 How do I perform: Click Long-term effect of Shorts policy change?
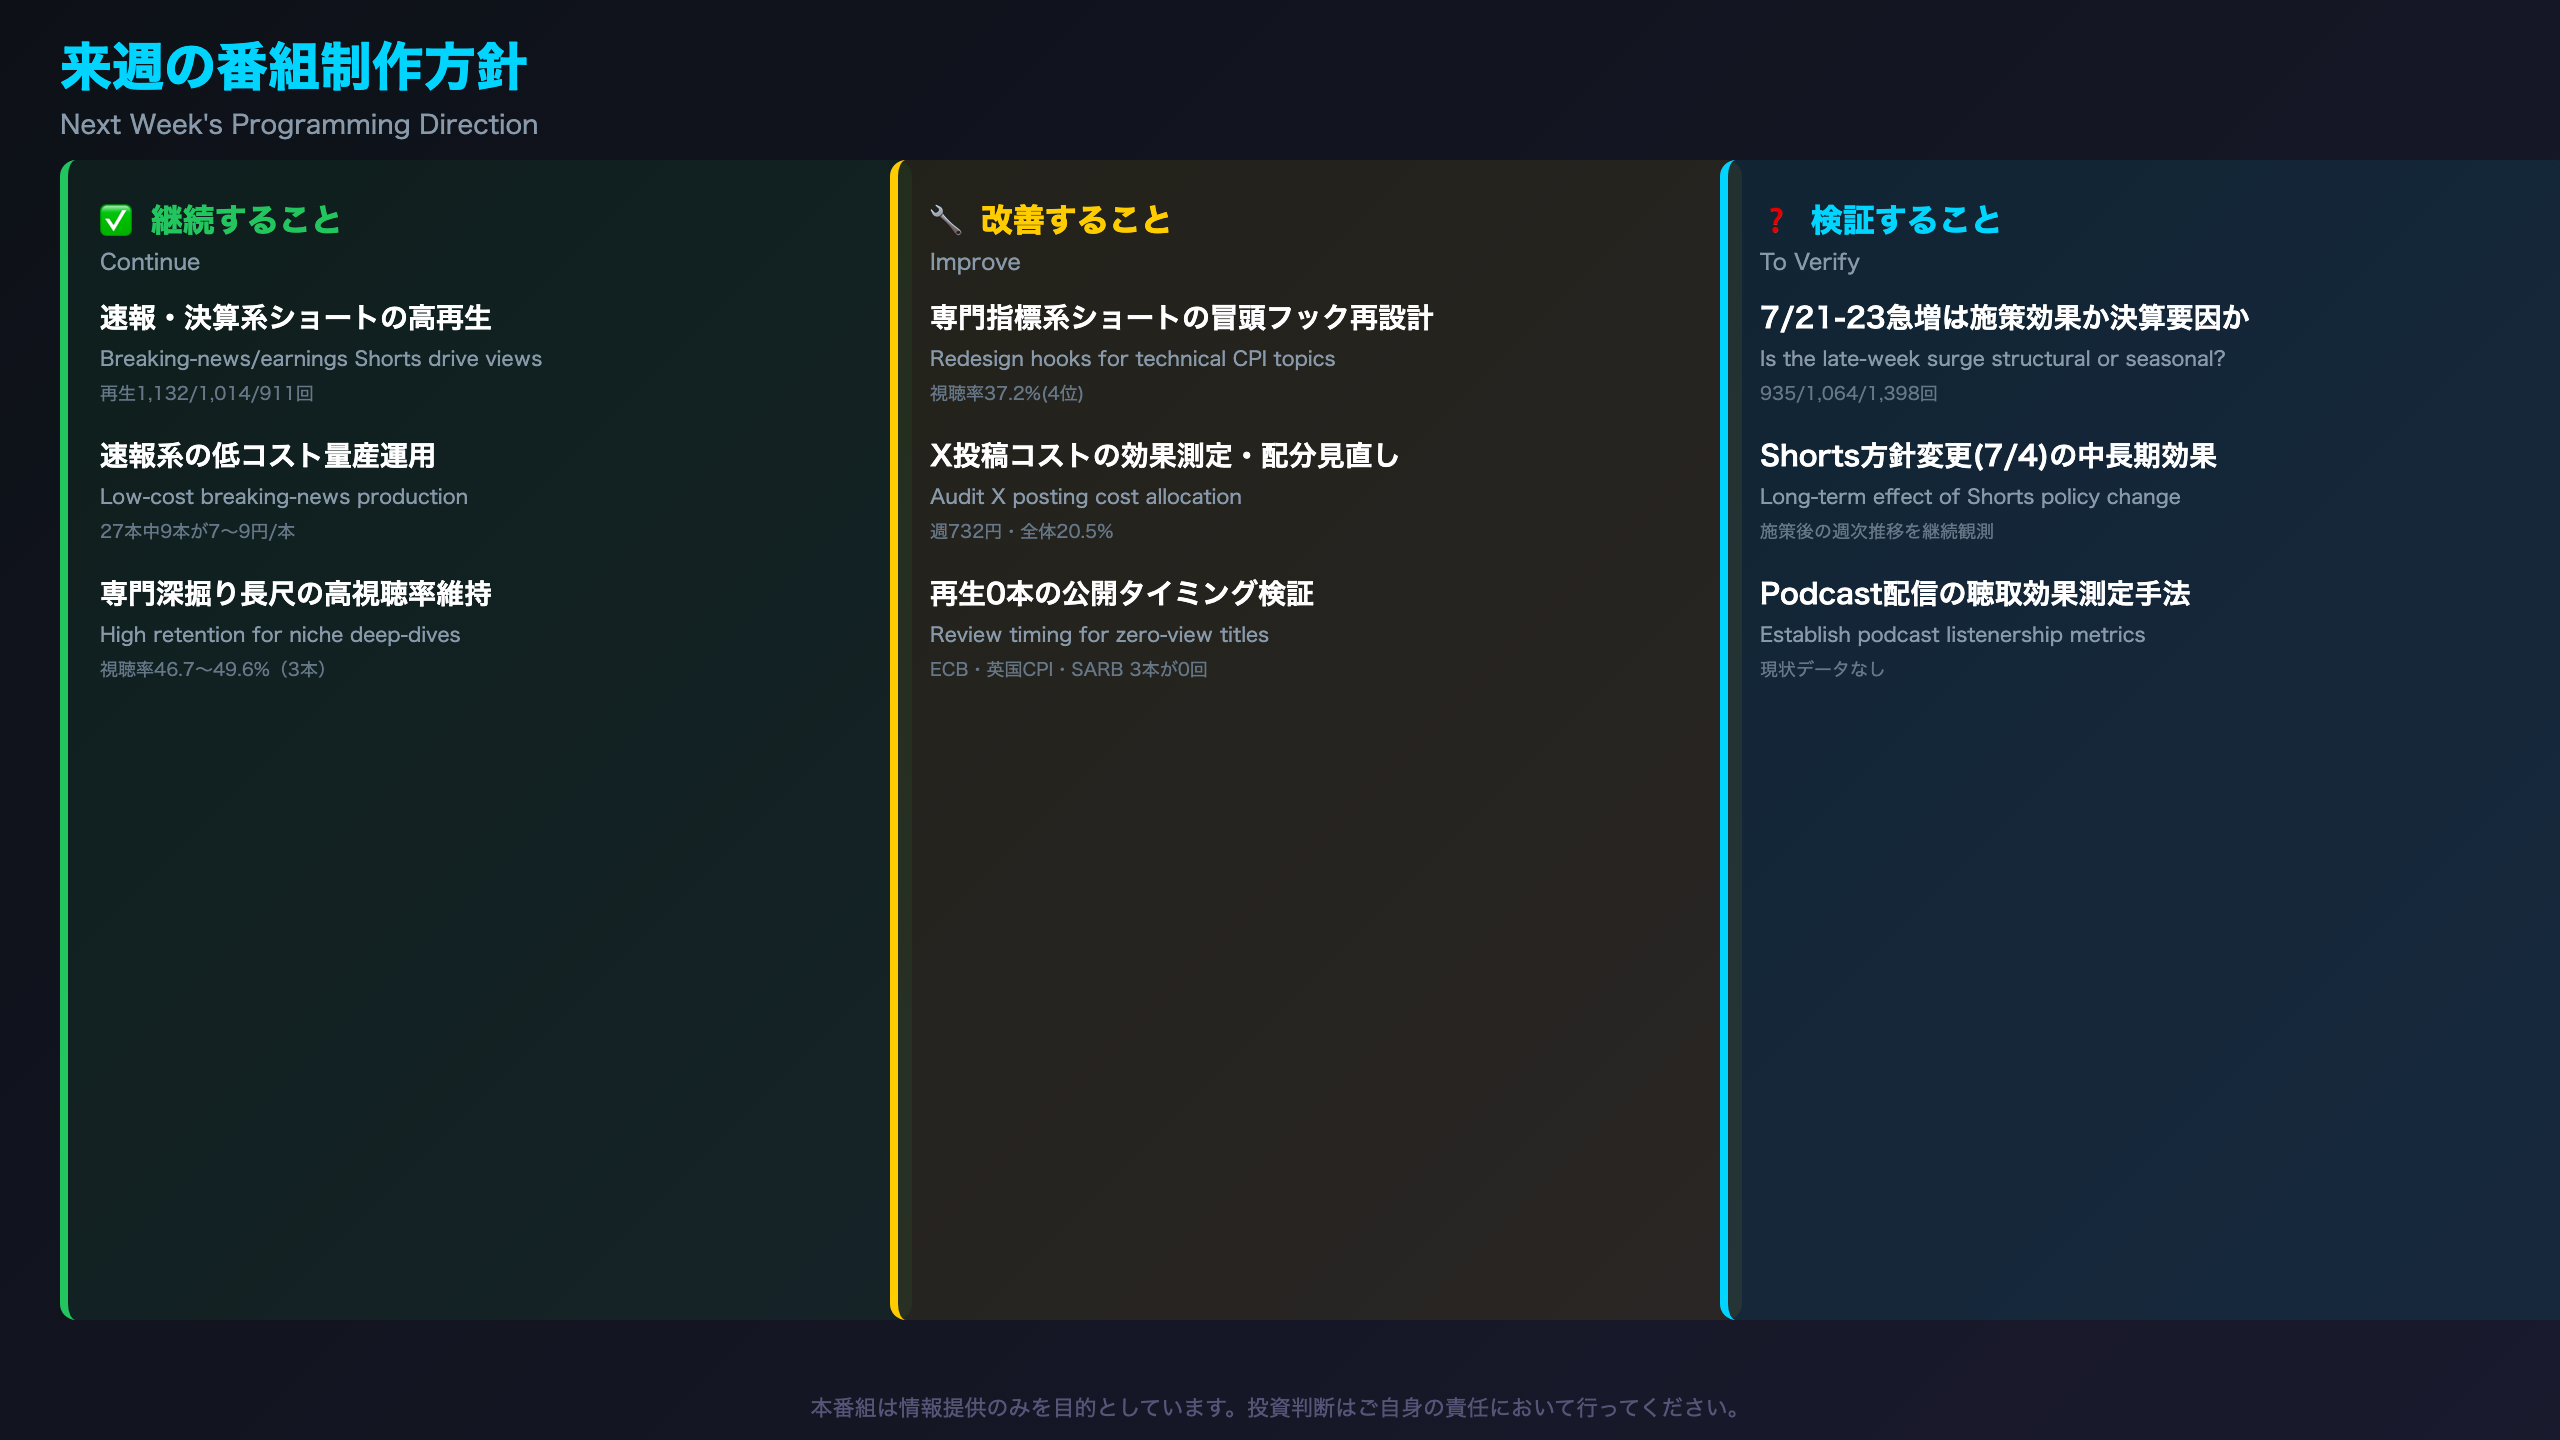(1970, 496)
